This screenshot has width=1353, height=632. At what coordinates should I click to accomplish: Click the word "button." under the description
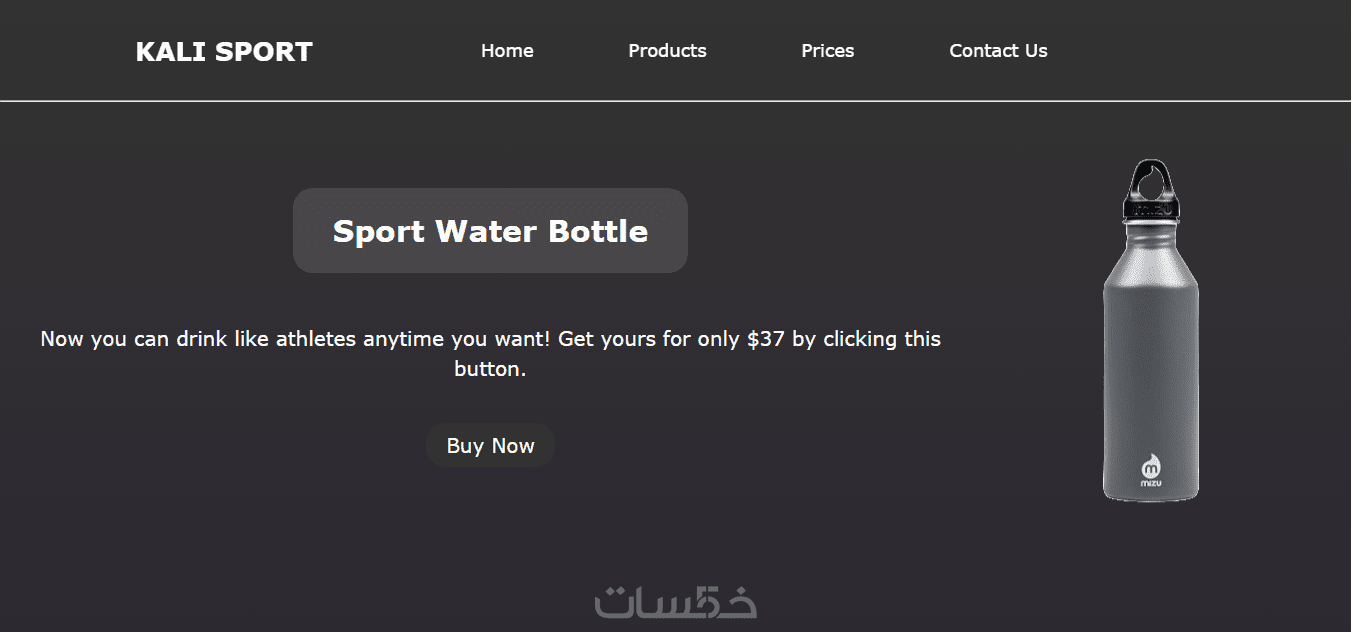tap(490, 369)
